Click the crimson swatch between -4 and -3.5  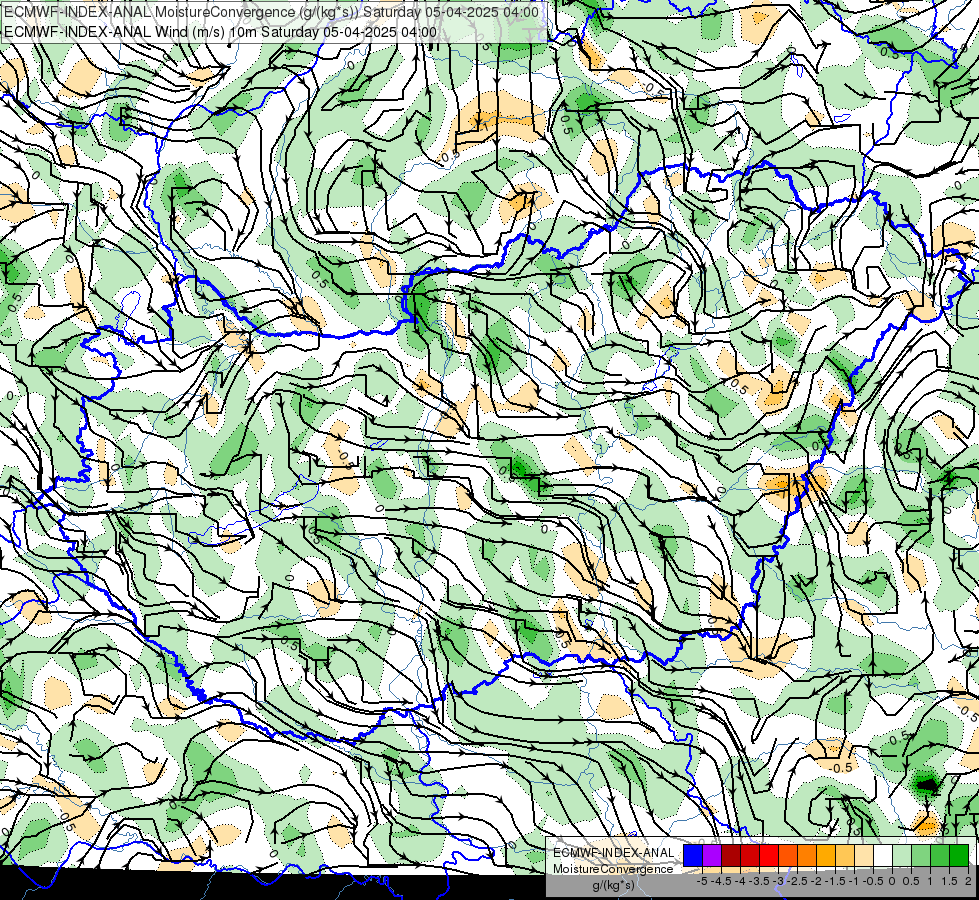(x=750, y=855)
